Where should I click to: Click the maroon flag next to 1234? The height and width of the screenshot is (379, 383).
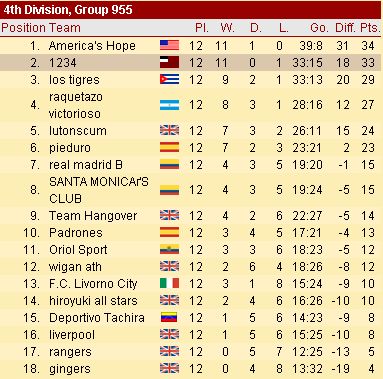(x=169, y=62)
